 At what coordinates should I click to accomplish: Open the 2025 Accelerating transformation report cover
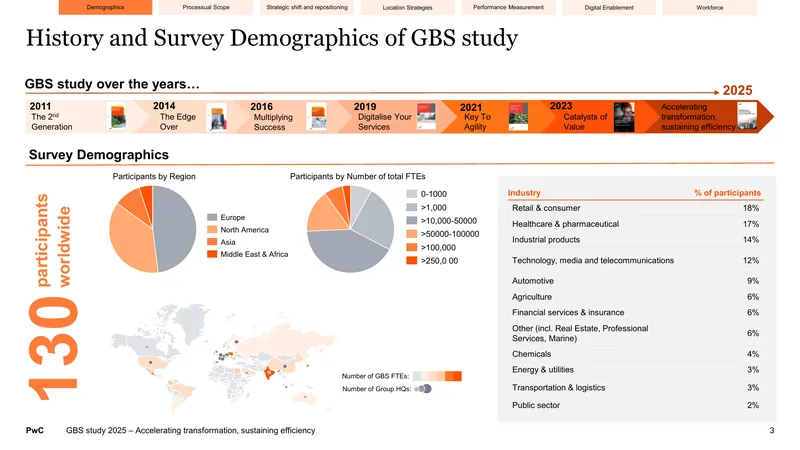(747, 116)
